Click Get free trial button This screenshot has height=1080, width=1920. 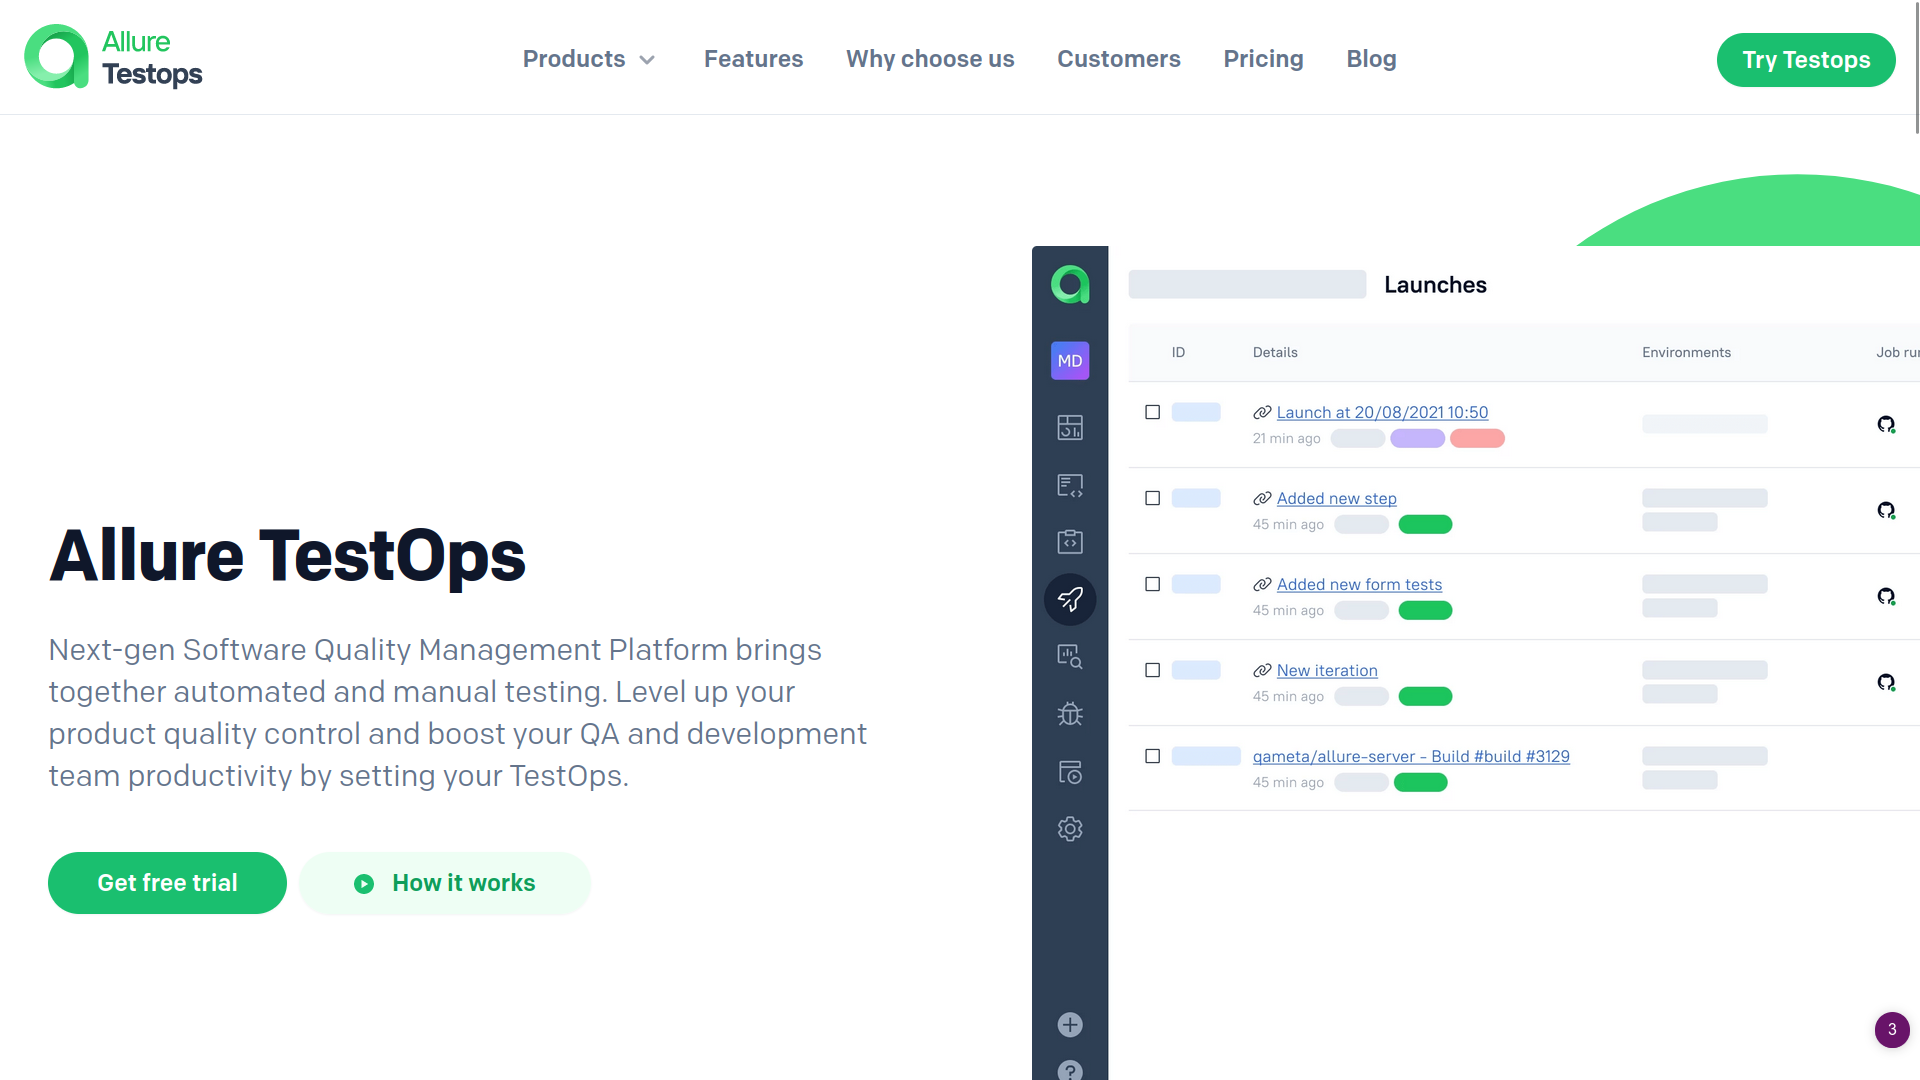tap(167, 882)
